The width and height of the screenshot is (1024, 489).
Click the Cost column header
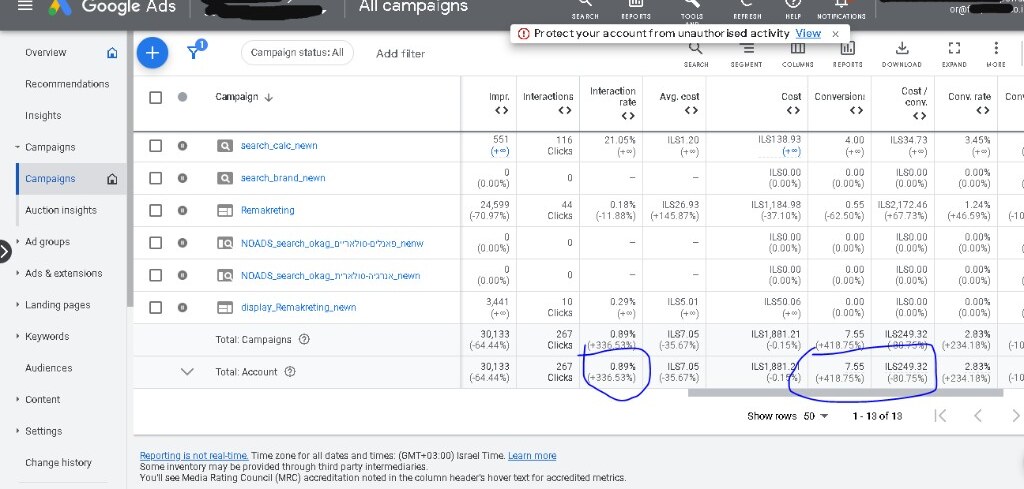[791, 97]
